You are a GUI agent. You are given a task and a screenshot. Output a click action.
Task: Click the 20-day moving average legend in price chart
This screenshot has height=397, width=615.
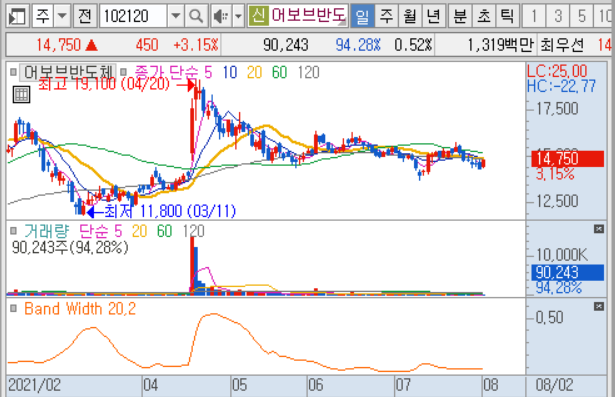pos(254,72)
